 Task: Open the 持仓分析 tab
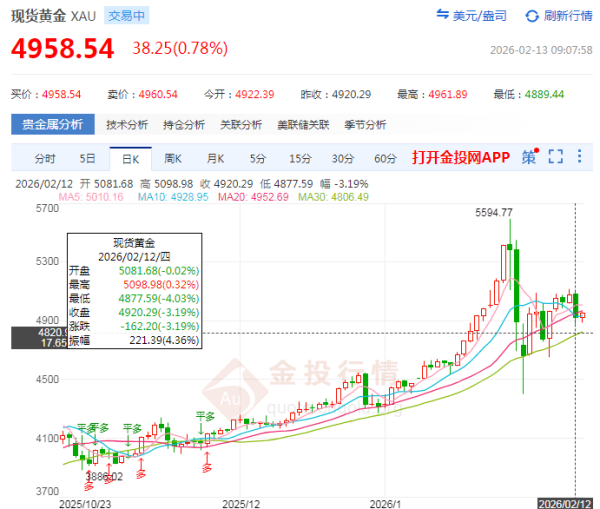pyautogui.click(x=184, y=125)
